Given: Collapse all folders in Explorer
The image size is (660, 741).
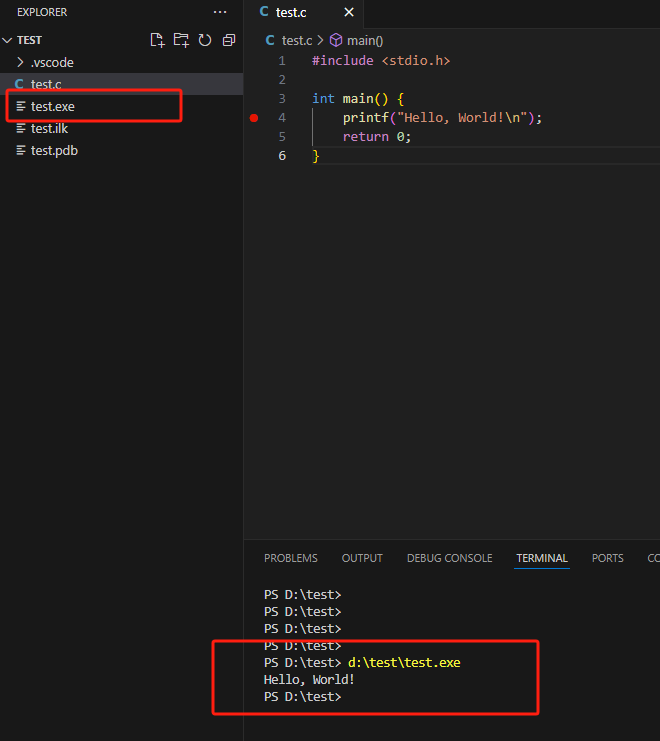Looking at the screenshot, I should pyautogui.click(x=229, y=40).
